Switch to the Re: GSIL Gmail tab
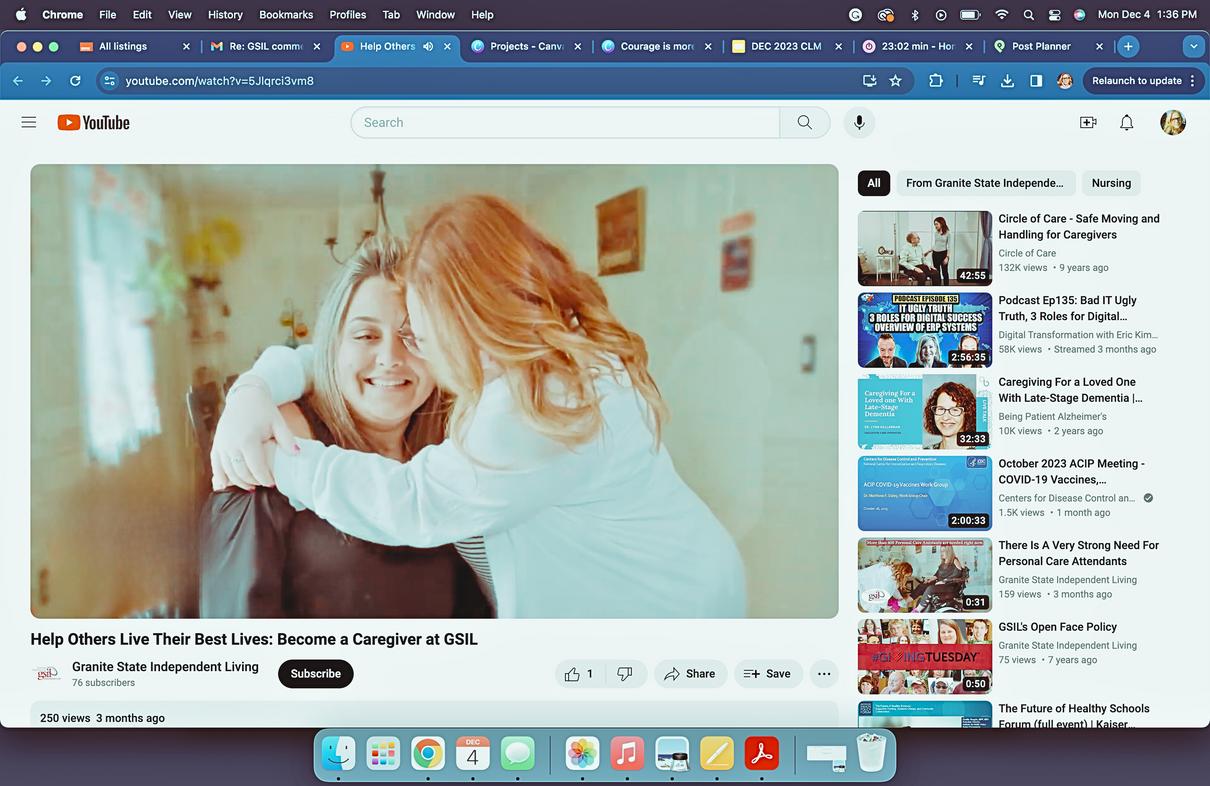 point(266,46)
